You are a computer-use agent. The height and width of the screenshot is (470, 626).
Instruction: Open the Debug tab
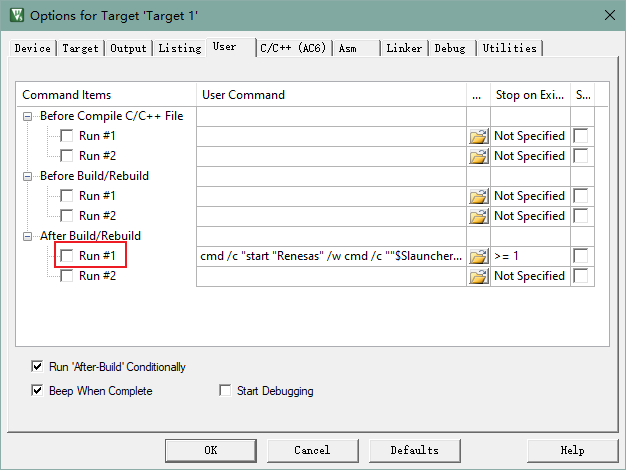pyautogui.click(x=450, y=48)
